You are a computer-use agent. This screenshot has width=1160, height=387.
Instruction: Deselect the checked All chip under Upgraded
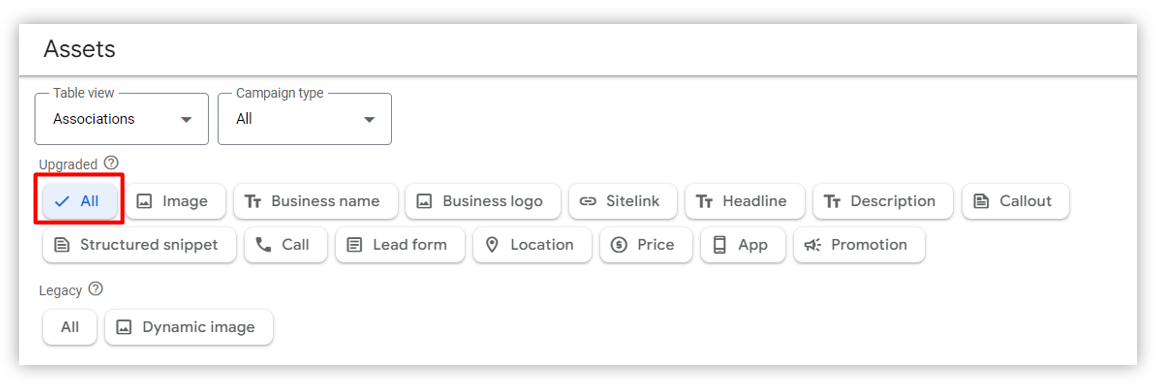(80, 201)
